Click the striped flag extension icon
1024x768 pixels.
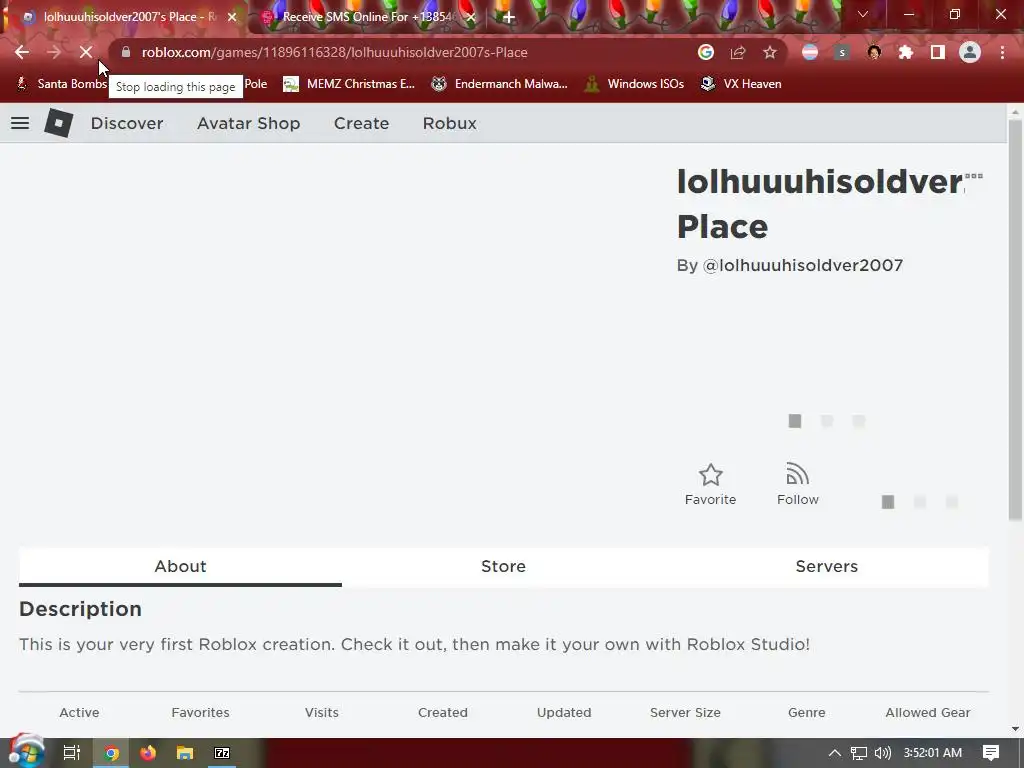tap(810, 52)
